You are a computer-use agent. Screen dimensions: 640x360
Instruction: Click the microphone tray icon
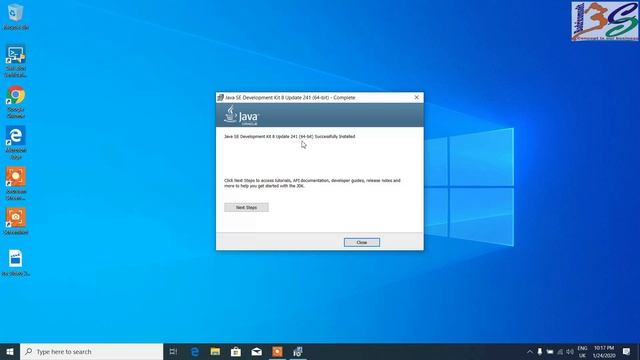point(540,351)
